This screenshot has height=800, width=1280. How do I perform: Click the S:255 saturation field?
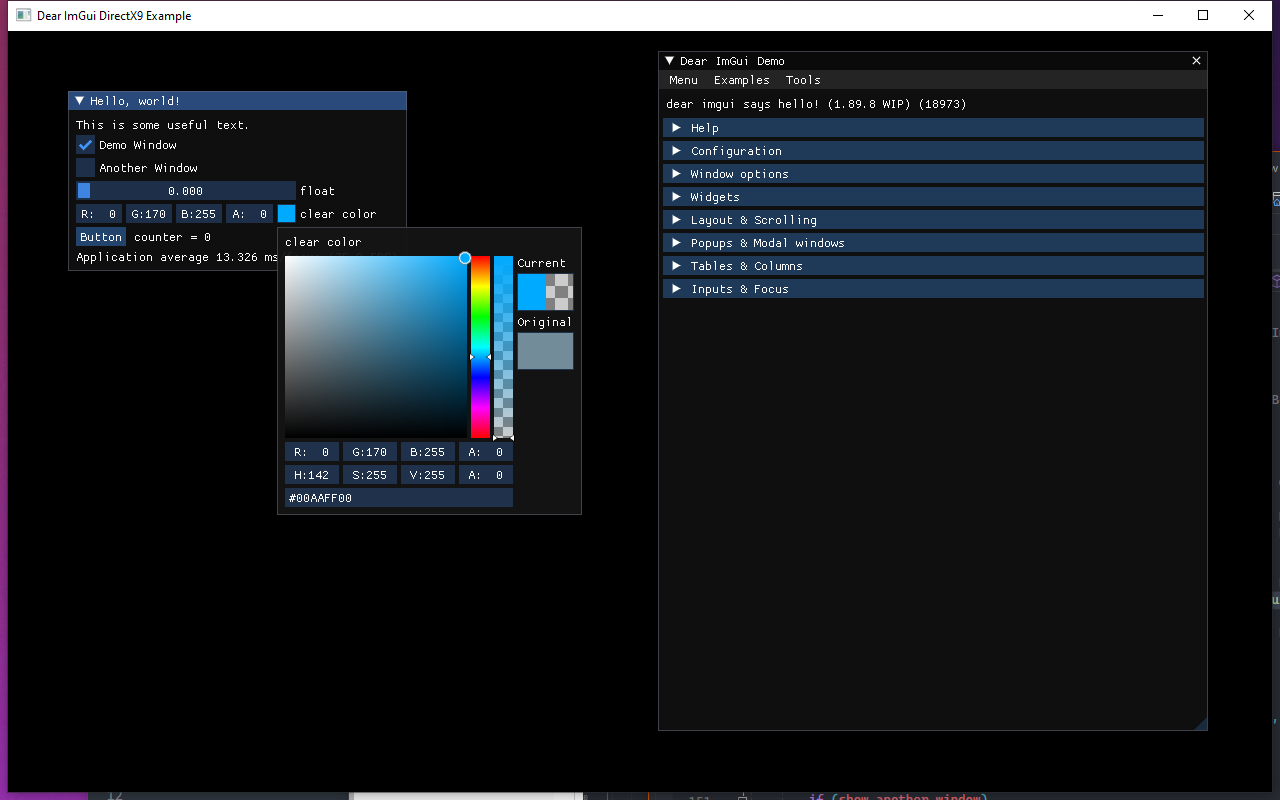(x=370, y=475)
